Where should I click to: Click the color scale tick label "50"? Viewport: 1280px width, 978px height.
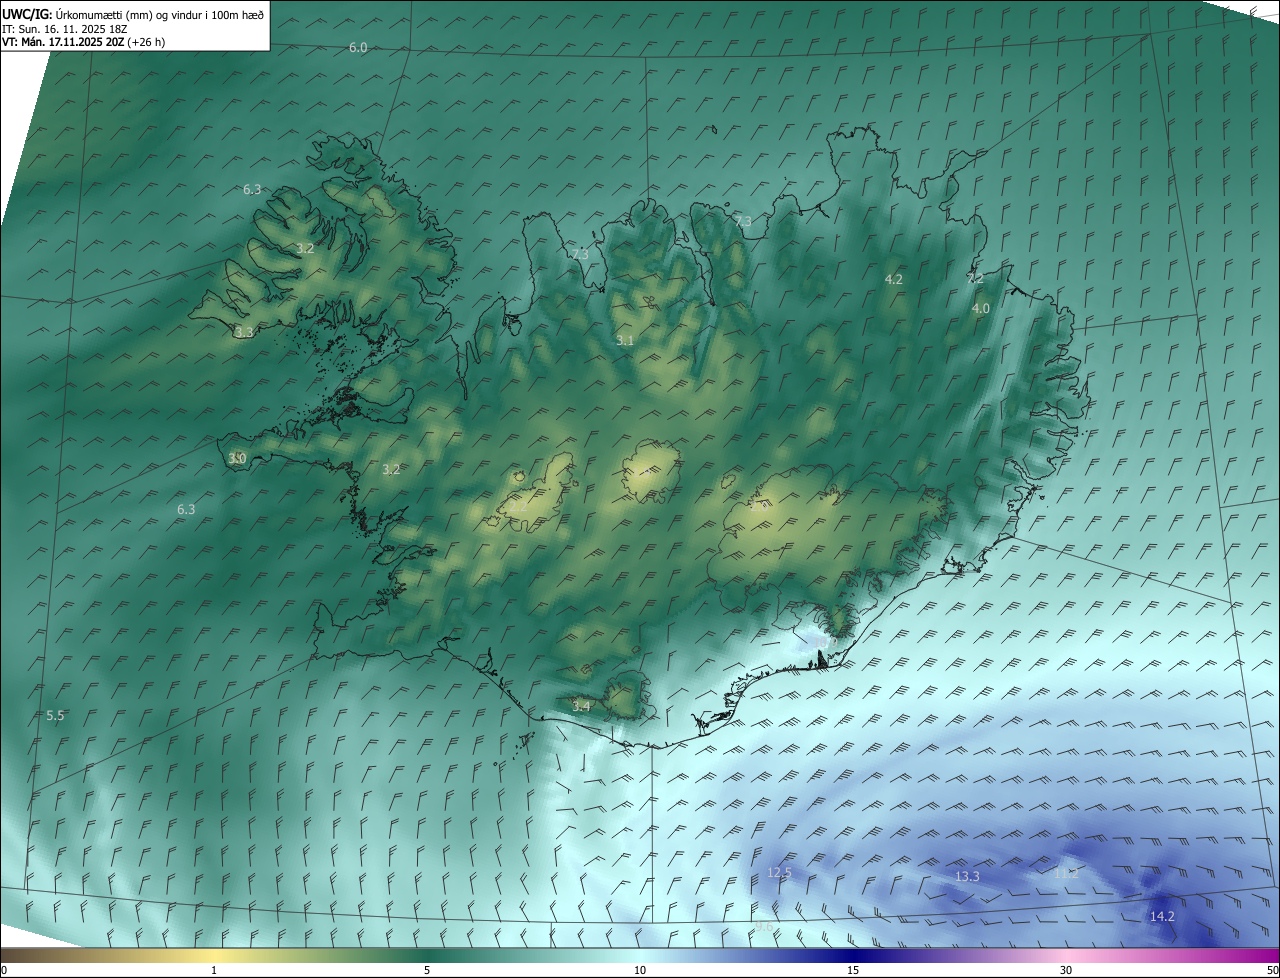click(1272, 970)
